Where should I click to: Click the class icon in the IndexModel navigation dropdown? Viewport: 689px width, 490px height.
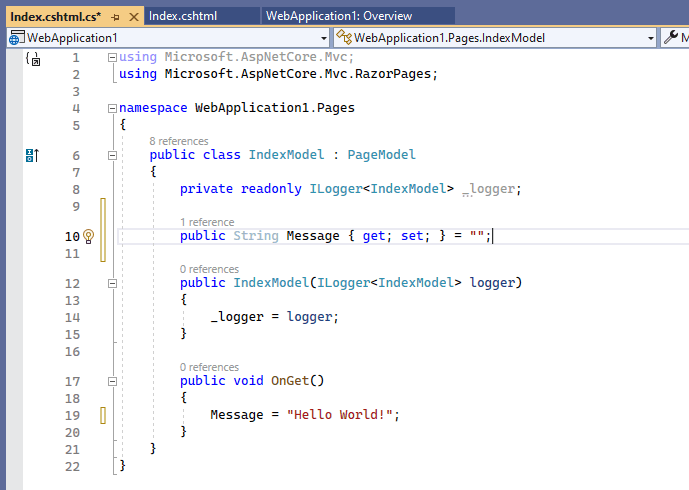point(345,38)
